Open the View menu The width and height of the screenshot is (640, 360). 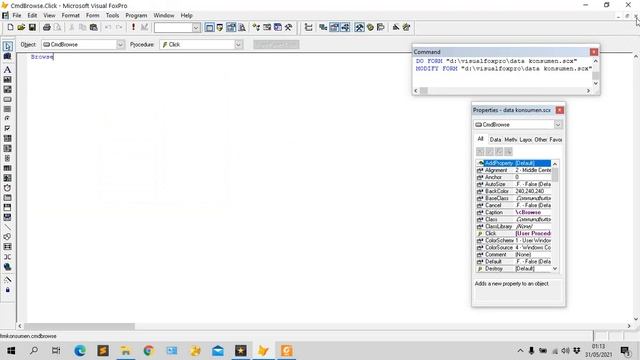[x=49, y=16]
